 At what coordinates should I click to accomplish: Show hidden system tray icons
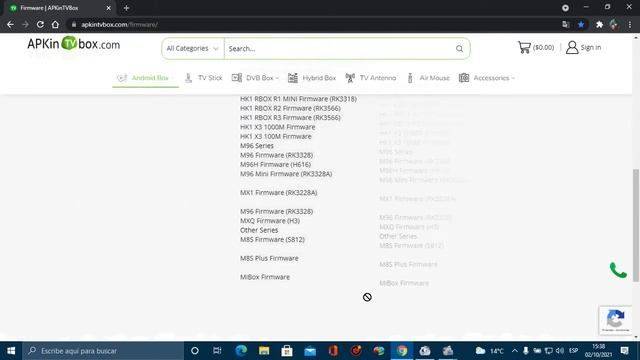coord(514,351)
